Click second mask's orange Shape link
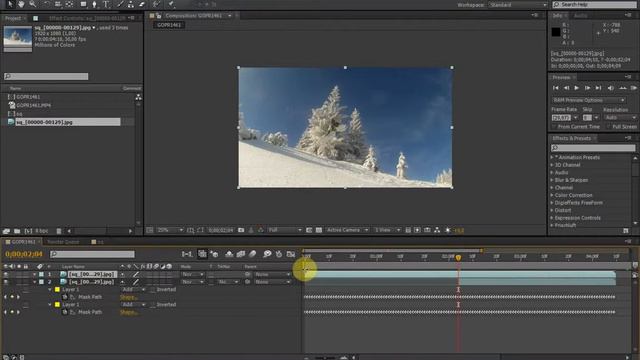640x360 pixels. tap(129, 312)
